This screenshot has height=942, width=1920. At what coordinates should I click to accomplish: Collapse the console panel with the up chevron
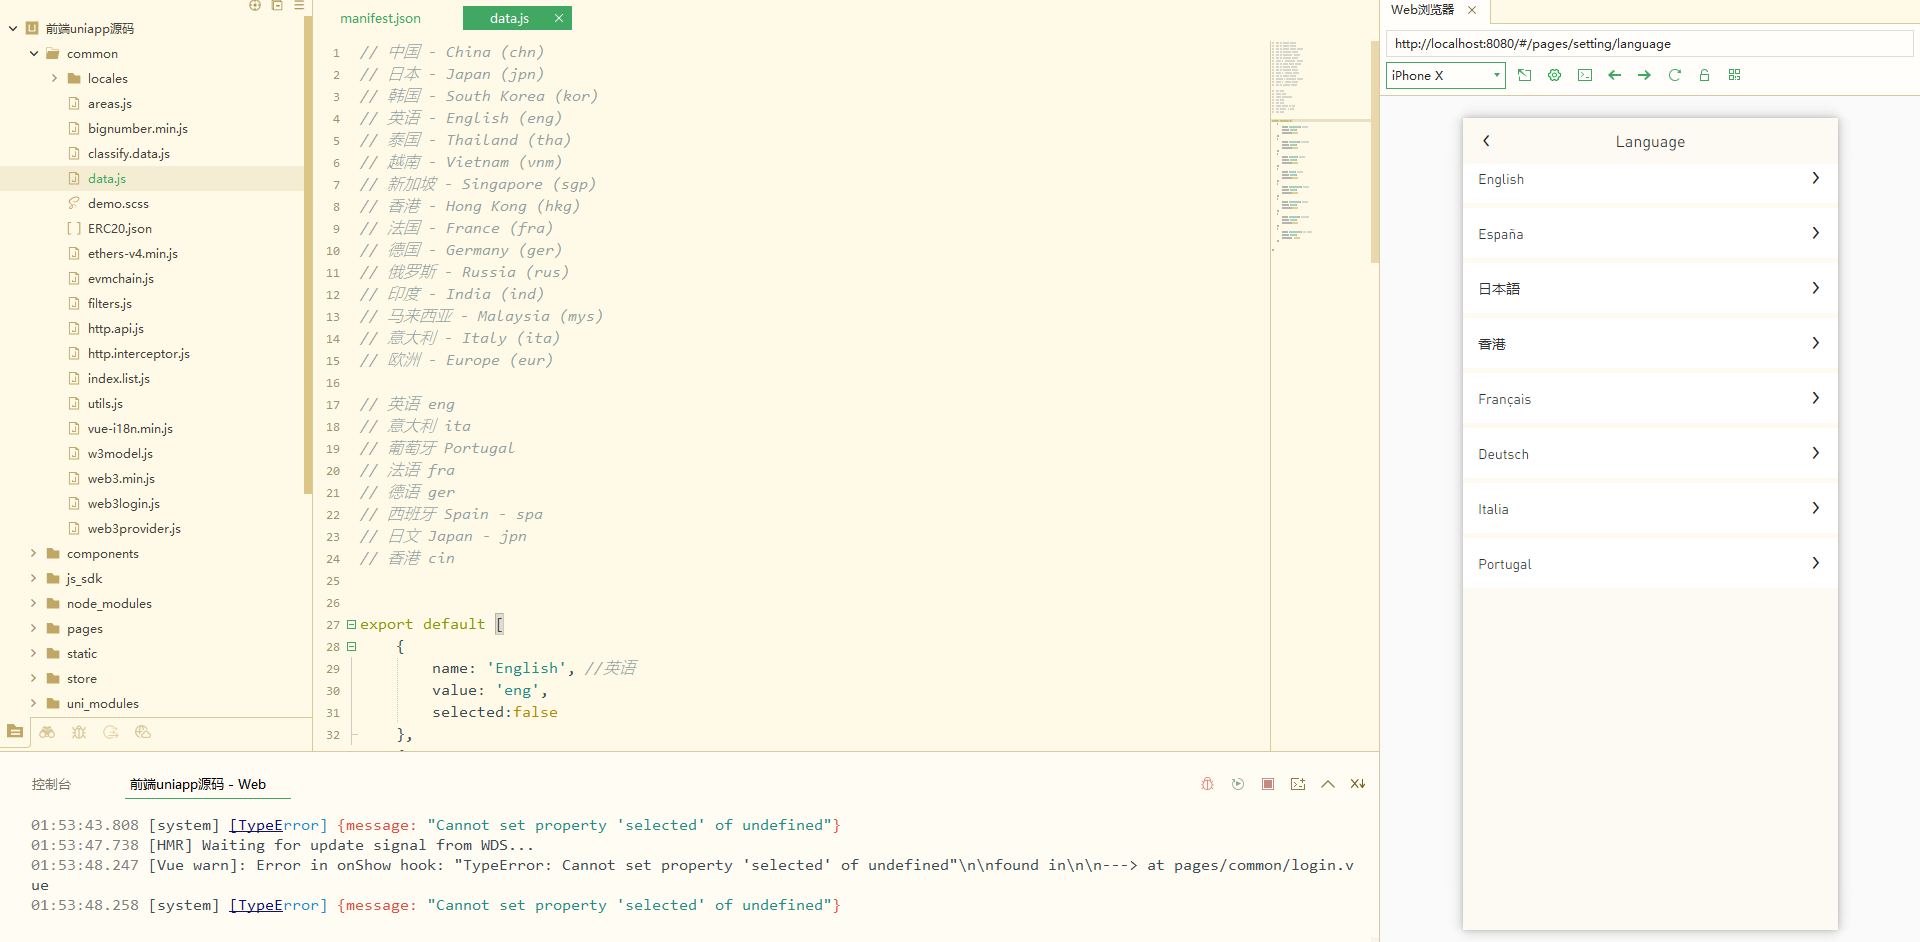click(x=1328, y=784)
